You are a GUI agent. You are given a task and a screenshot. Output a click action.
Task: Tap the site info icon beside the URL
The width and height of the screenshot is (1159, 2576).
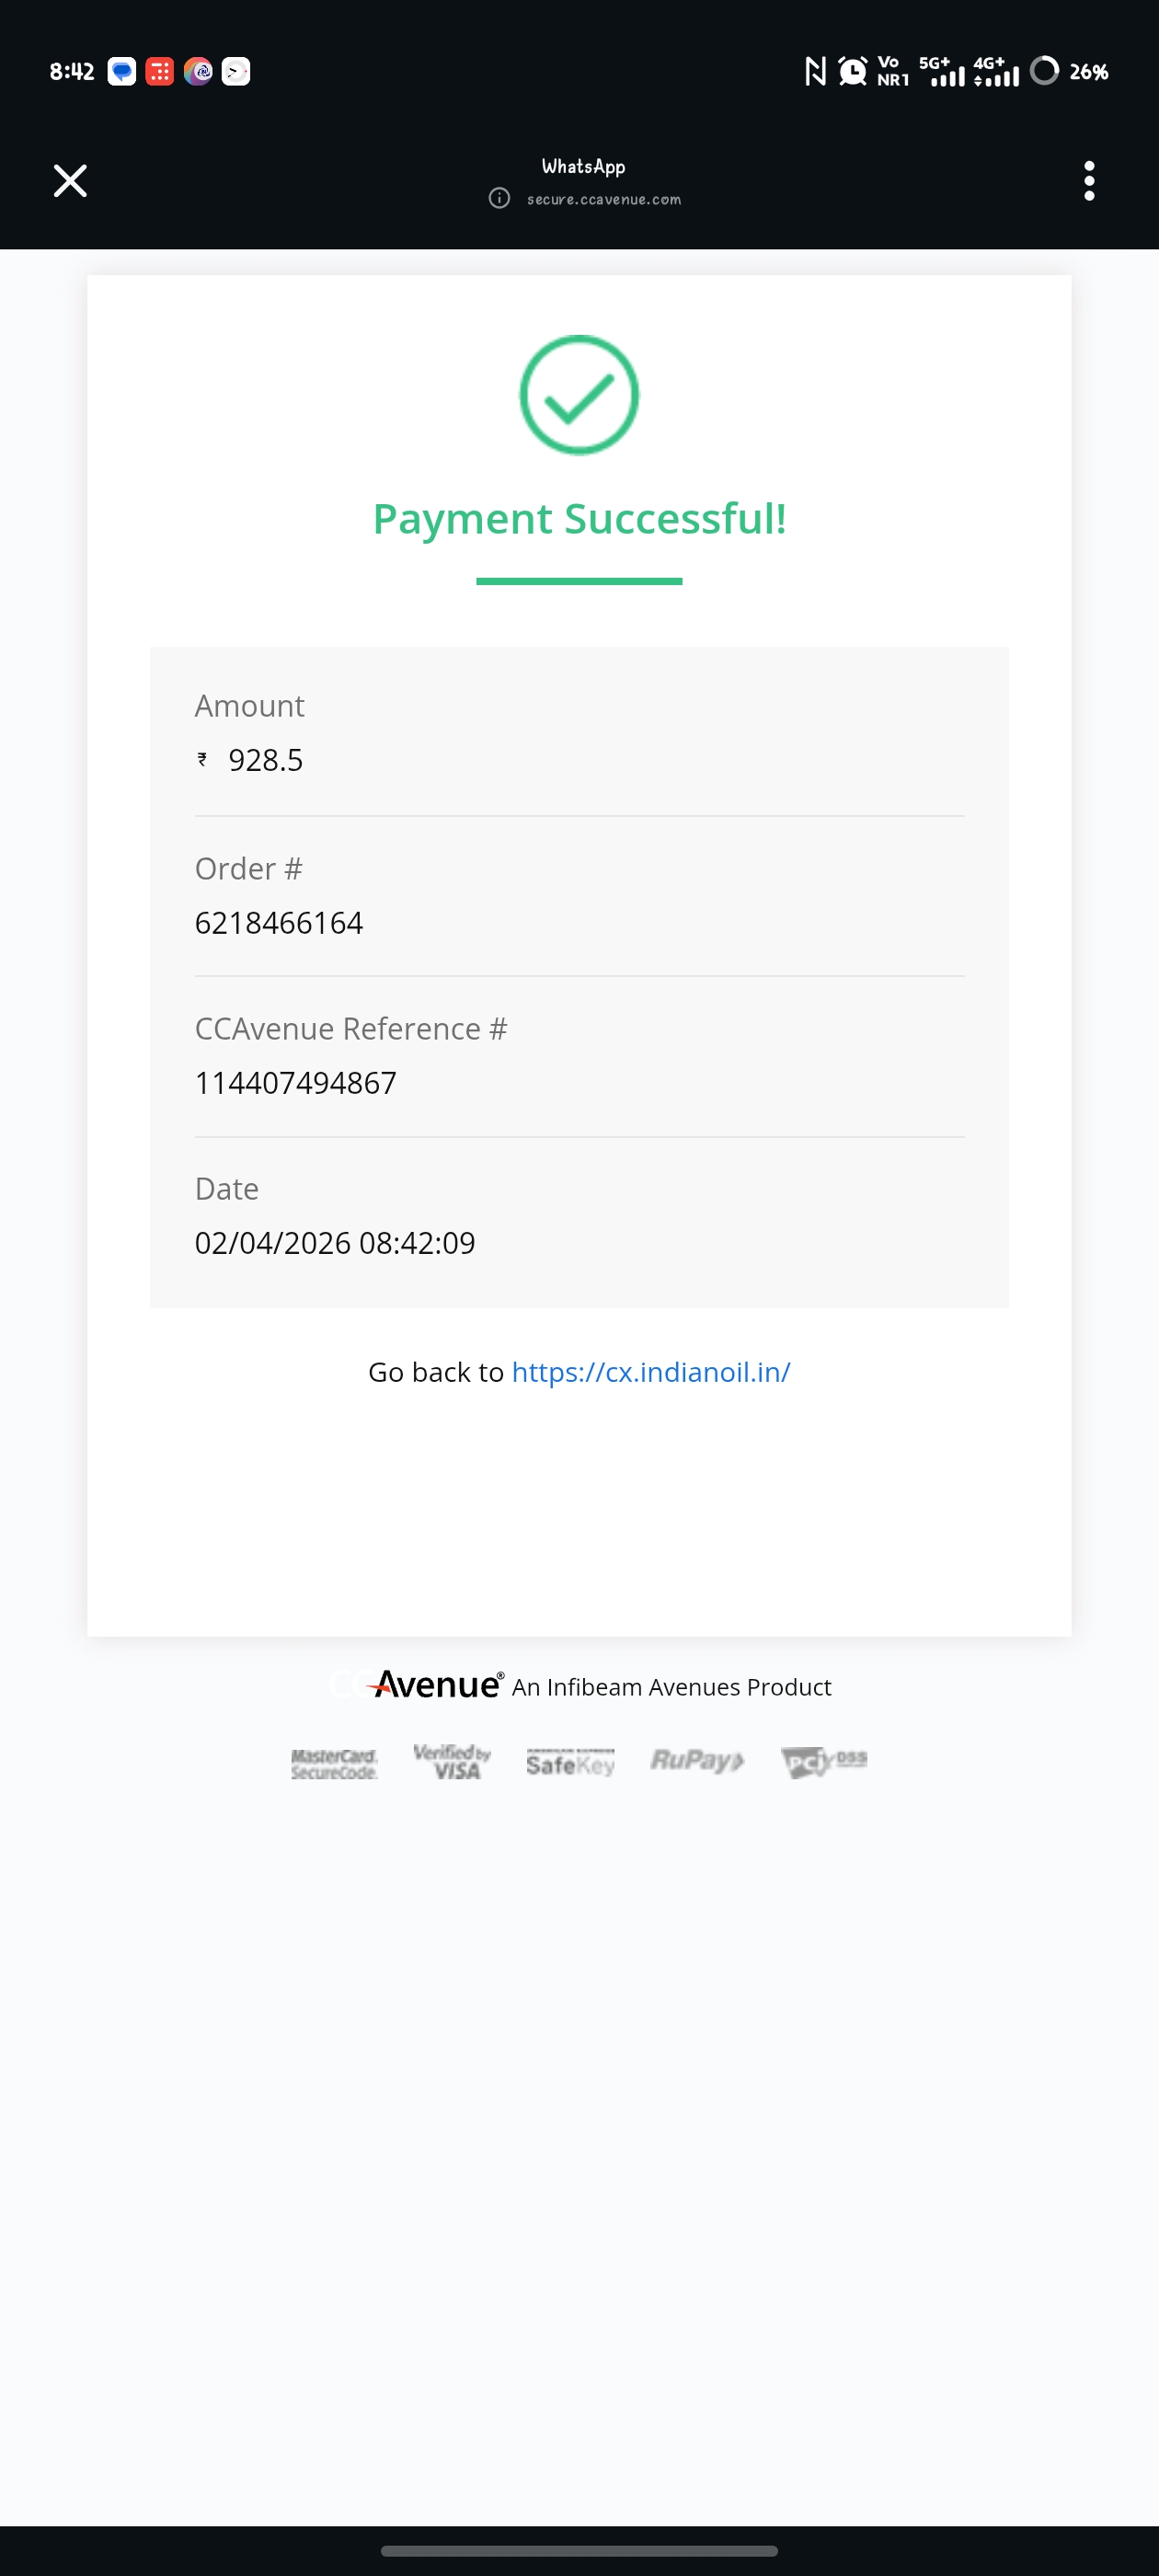(499, 198)
